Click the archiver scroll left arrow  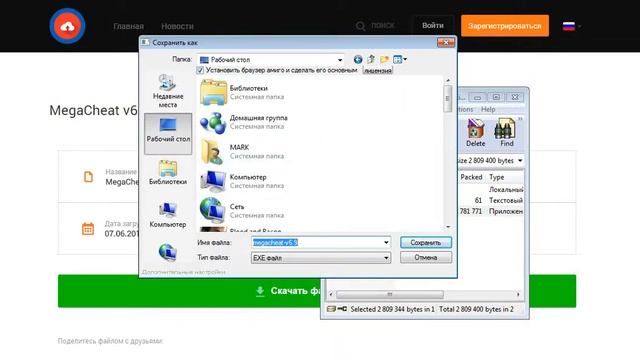pyautogui.click(x=331, y=294)
